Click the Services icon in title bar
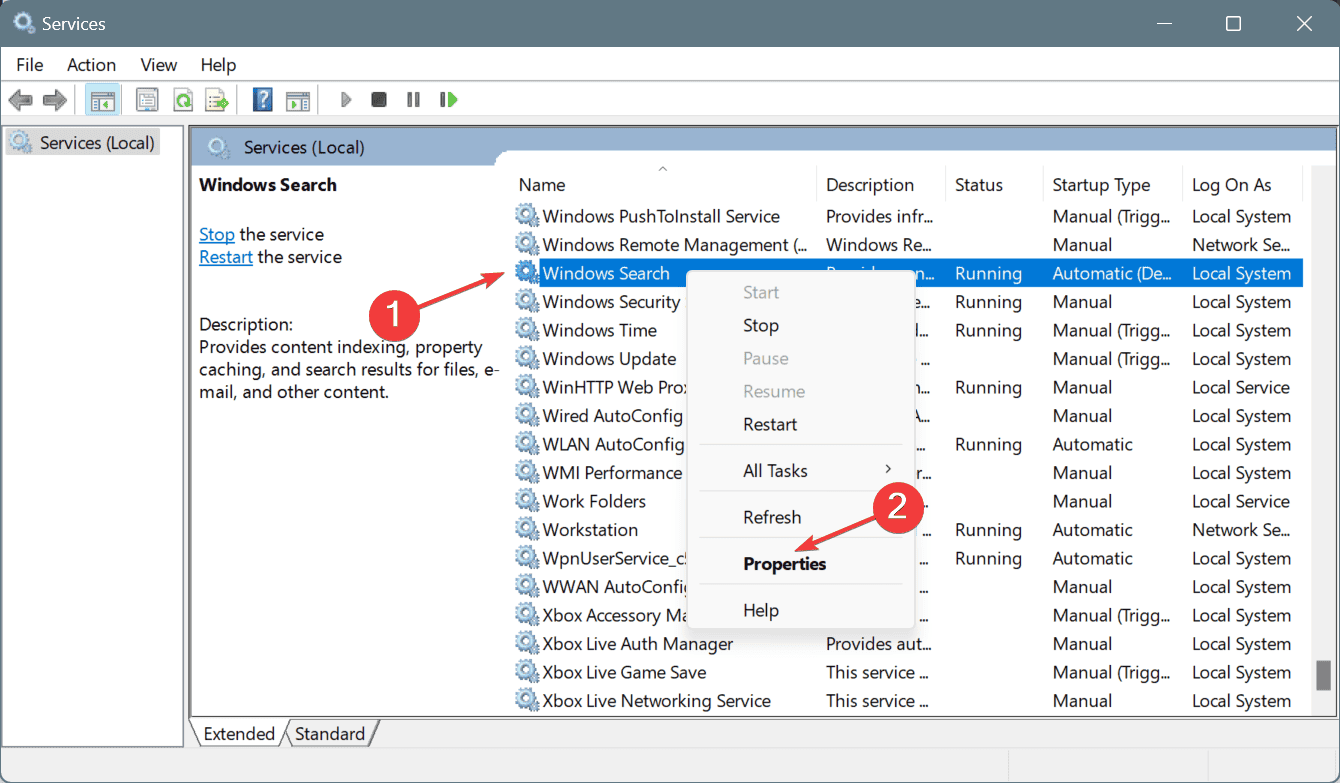 (24, 23)
